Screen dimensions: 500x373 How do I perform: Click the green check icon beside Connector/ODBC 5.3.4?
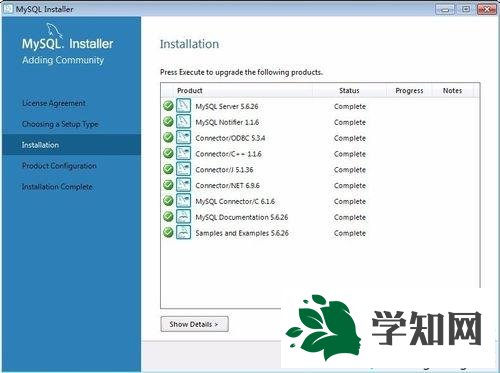[168, 137]
